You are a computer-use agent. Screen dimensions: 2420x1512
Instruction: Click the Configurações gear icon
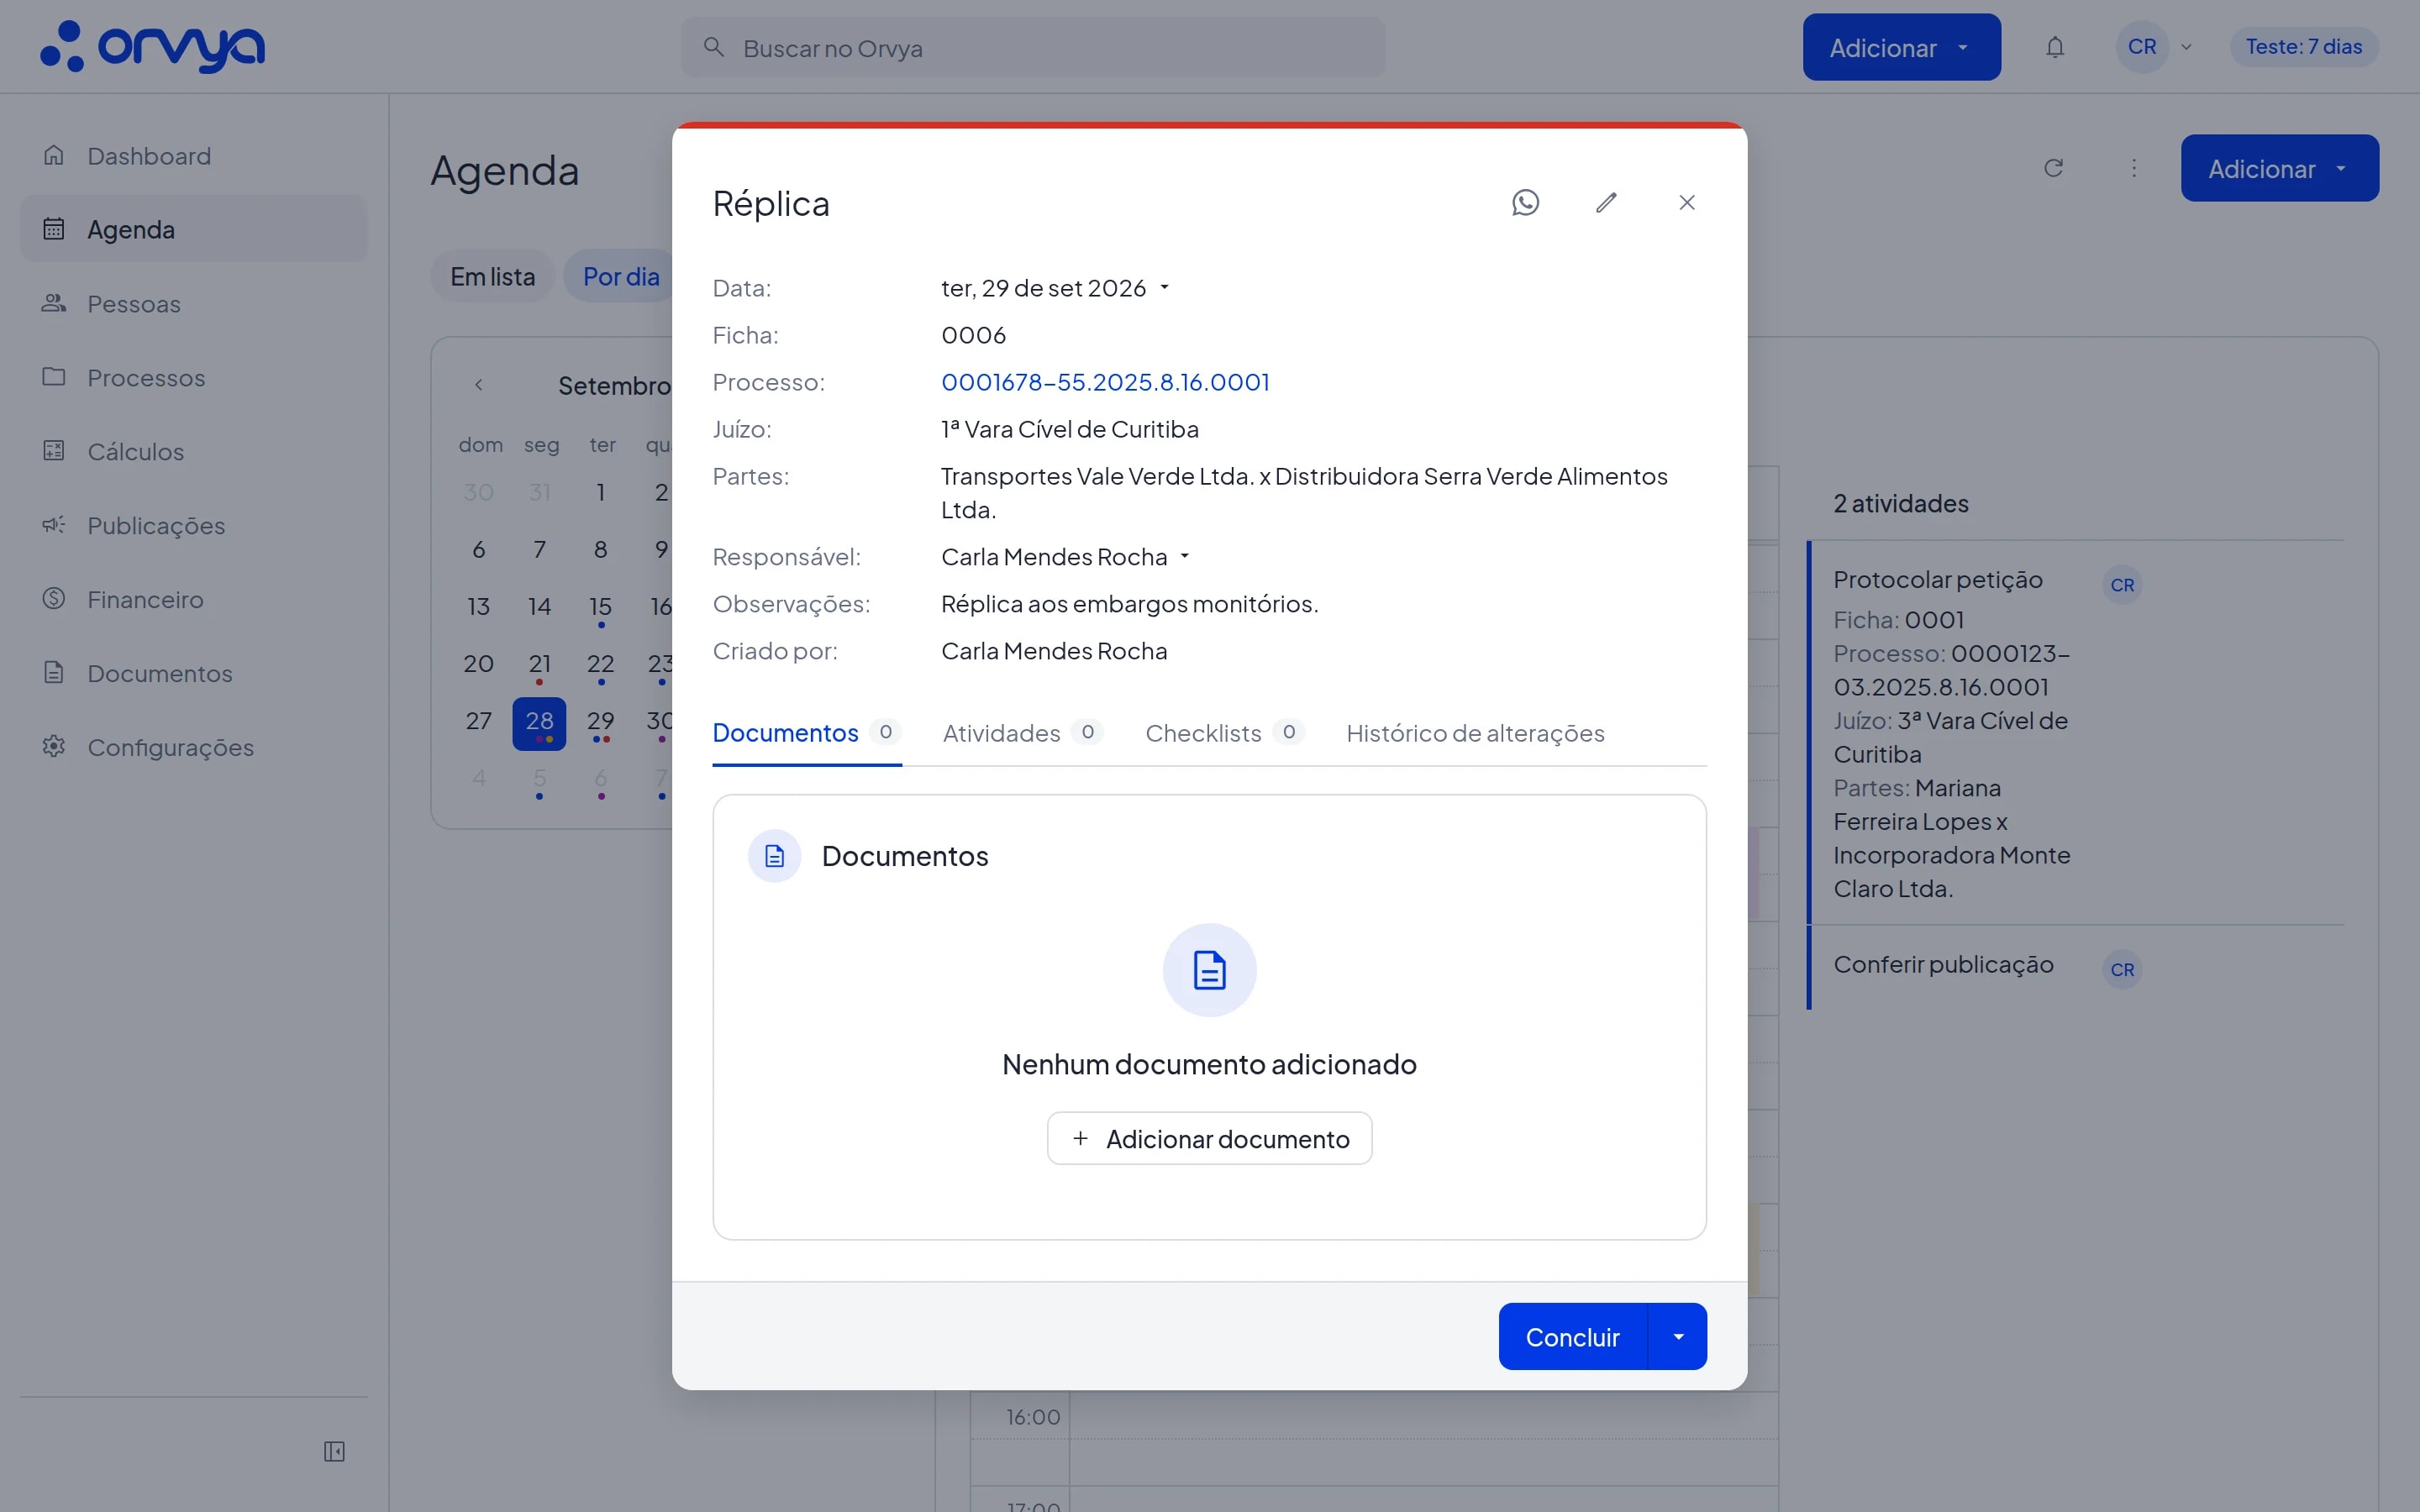tap(54, 747)
